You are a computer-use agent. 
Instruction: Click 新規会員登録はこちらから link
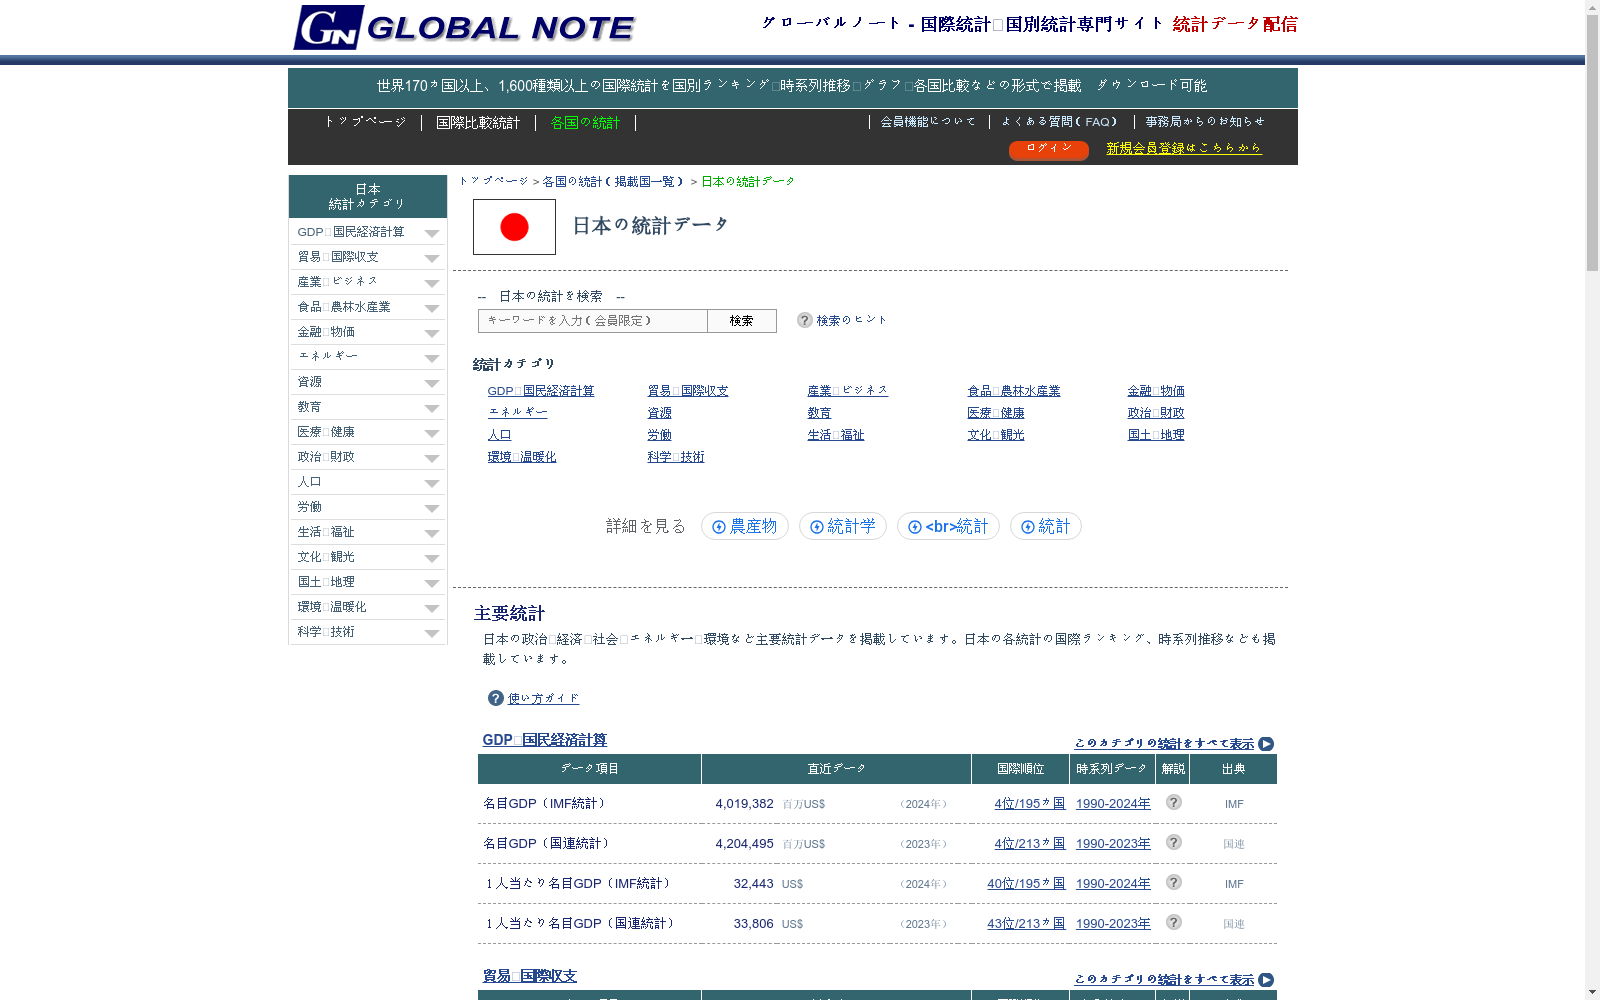click(1184, 148)
